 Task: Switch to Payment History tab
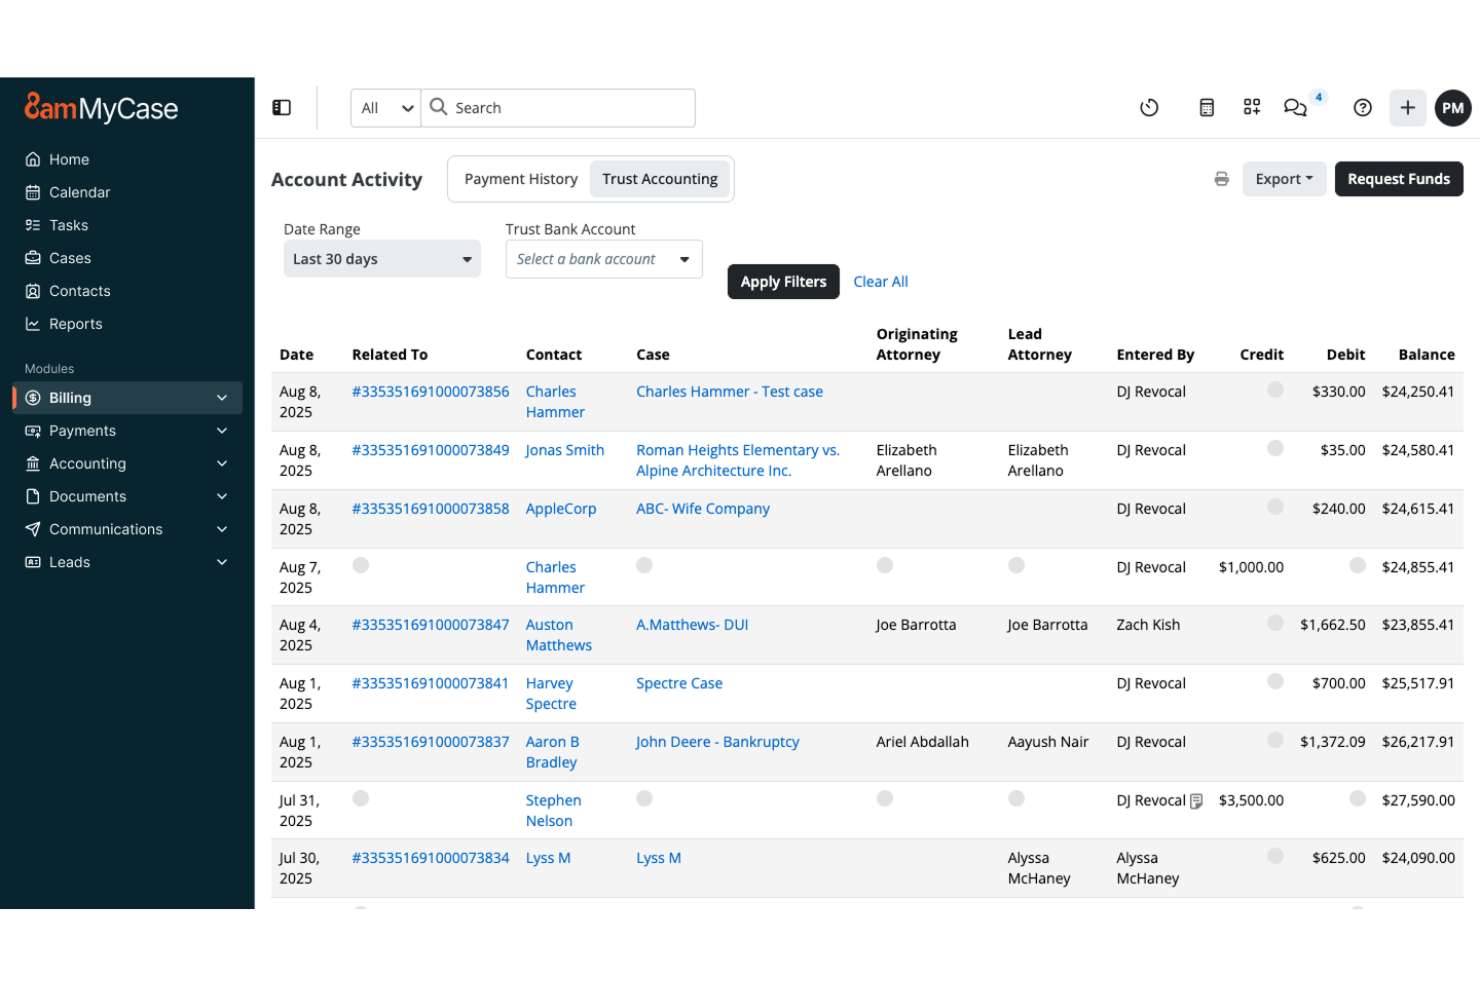coord(521,179)
